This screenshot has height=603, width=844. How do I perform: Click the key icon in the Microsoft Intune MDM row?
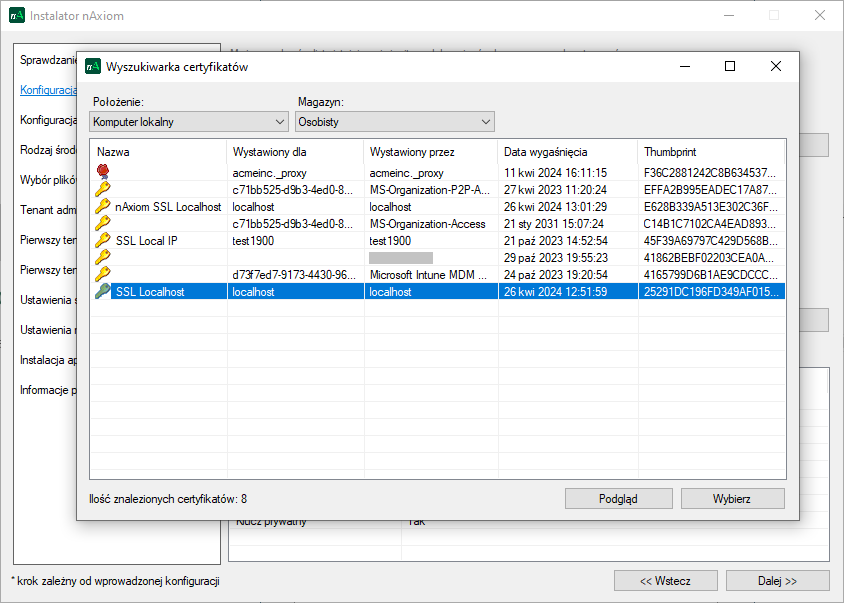[103, 274]
